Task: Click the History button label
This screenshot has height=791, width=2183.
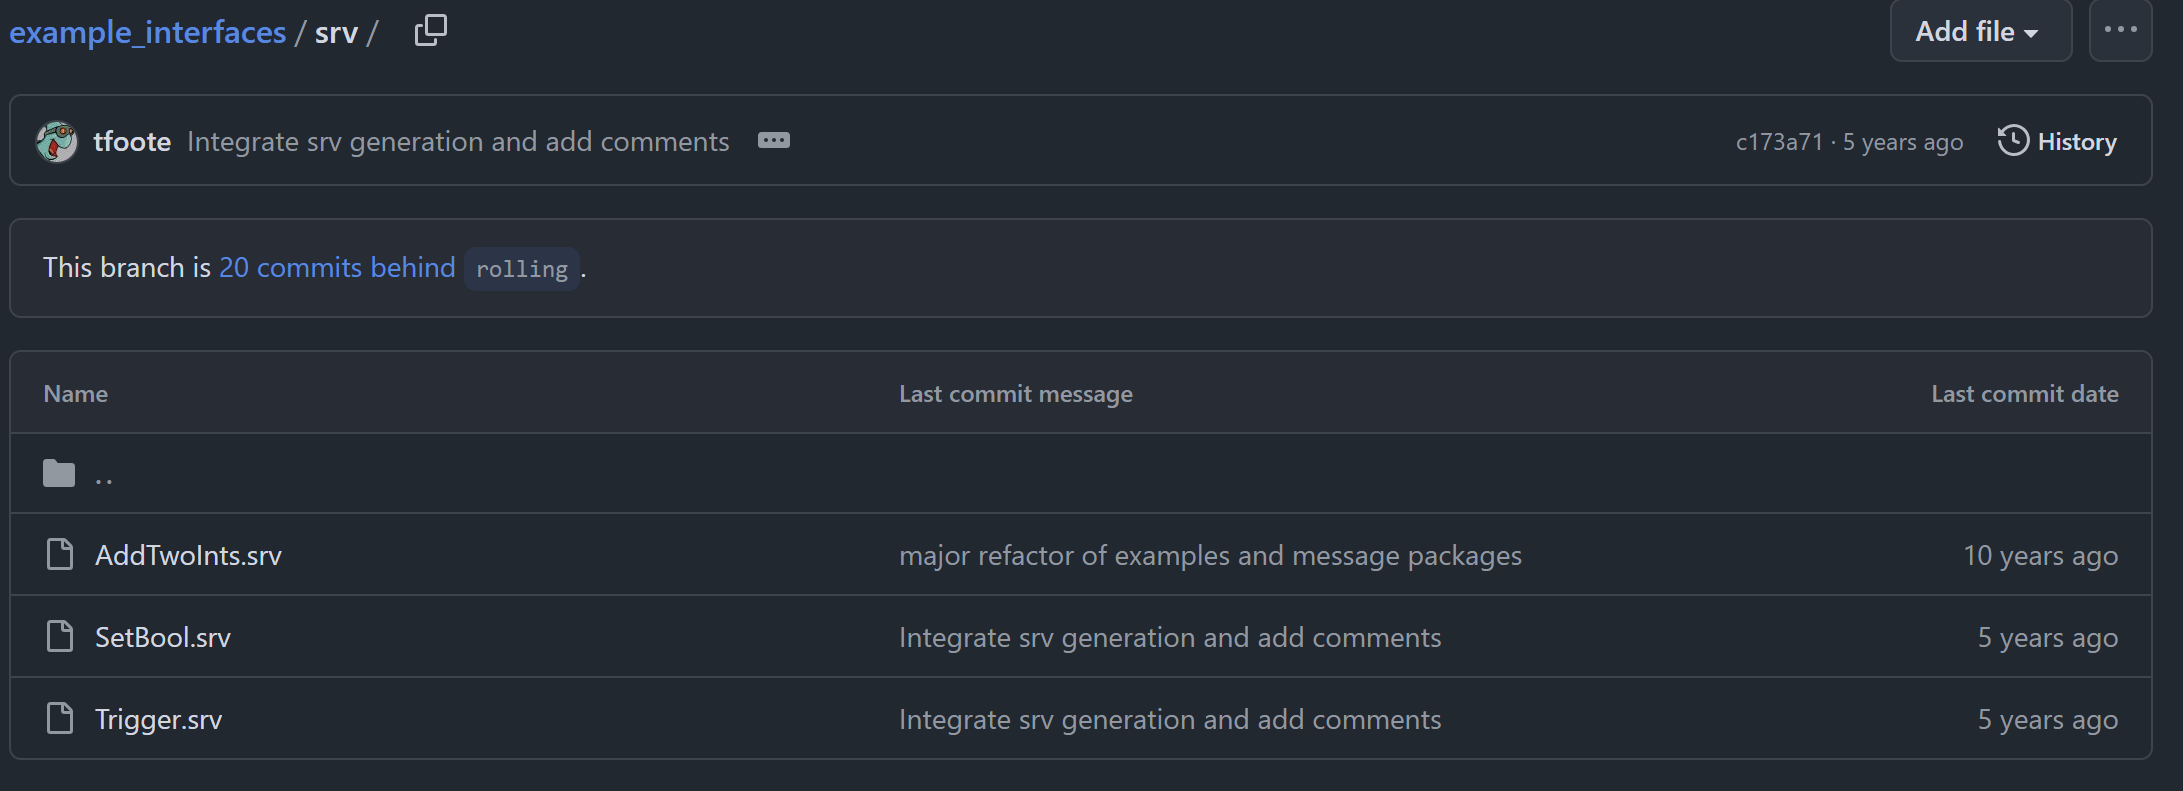Action: tap(2077, 142)
